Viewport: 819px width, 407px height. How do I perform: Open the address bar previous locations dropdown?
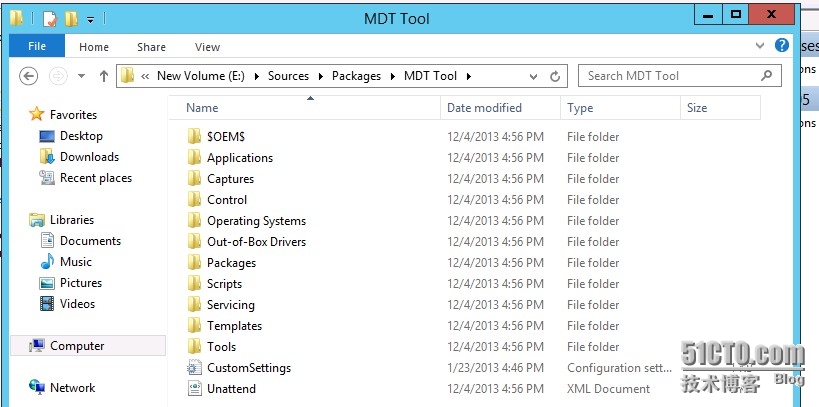(x=533, y=76)
